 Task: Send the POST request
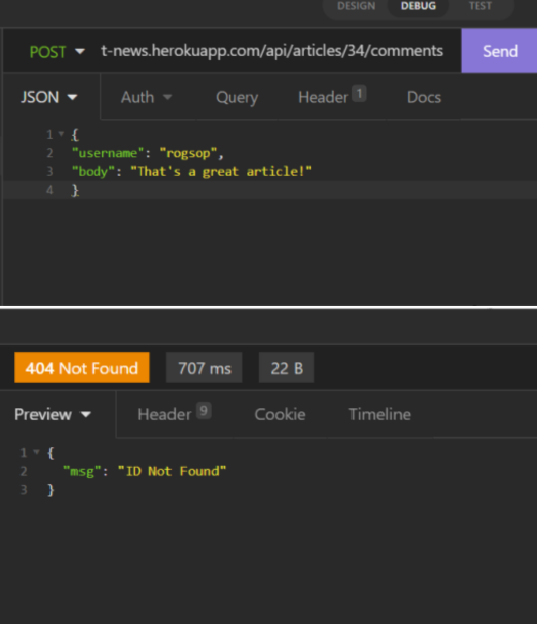(499, 51)
